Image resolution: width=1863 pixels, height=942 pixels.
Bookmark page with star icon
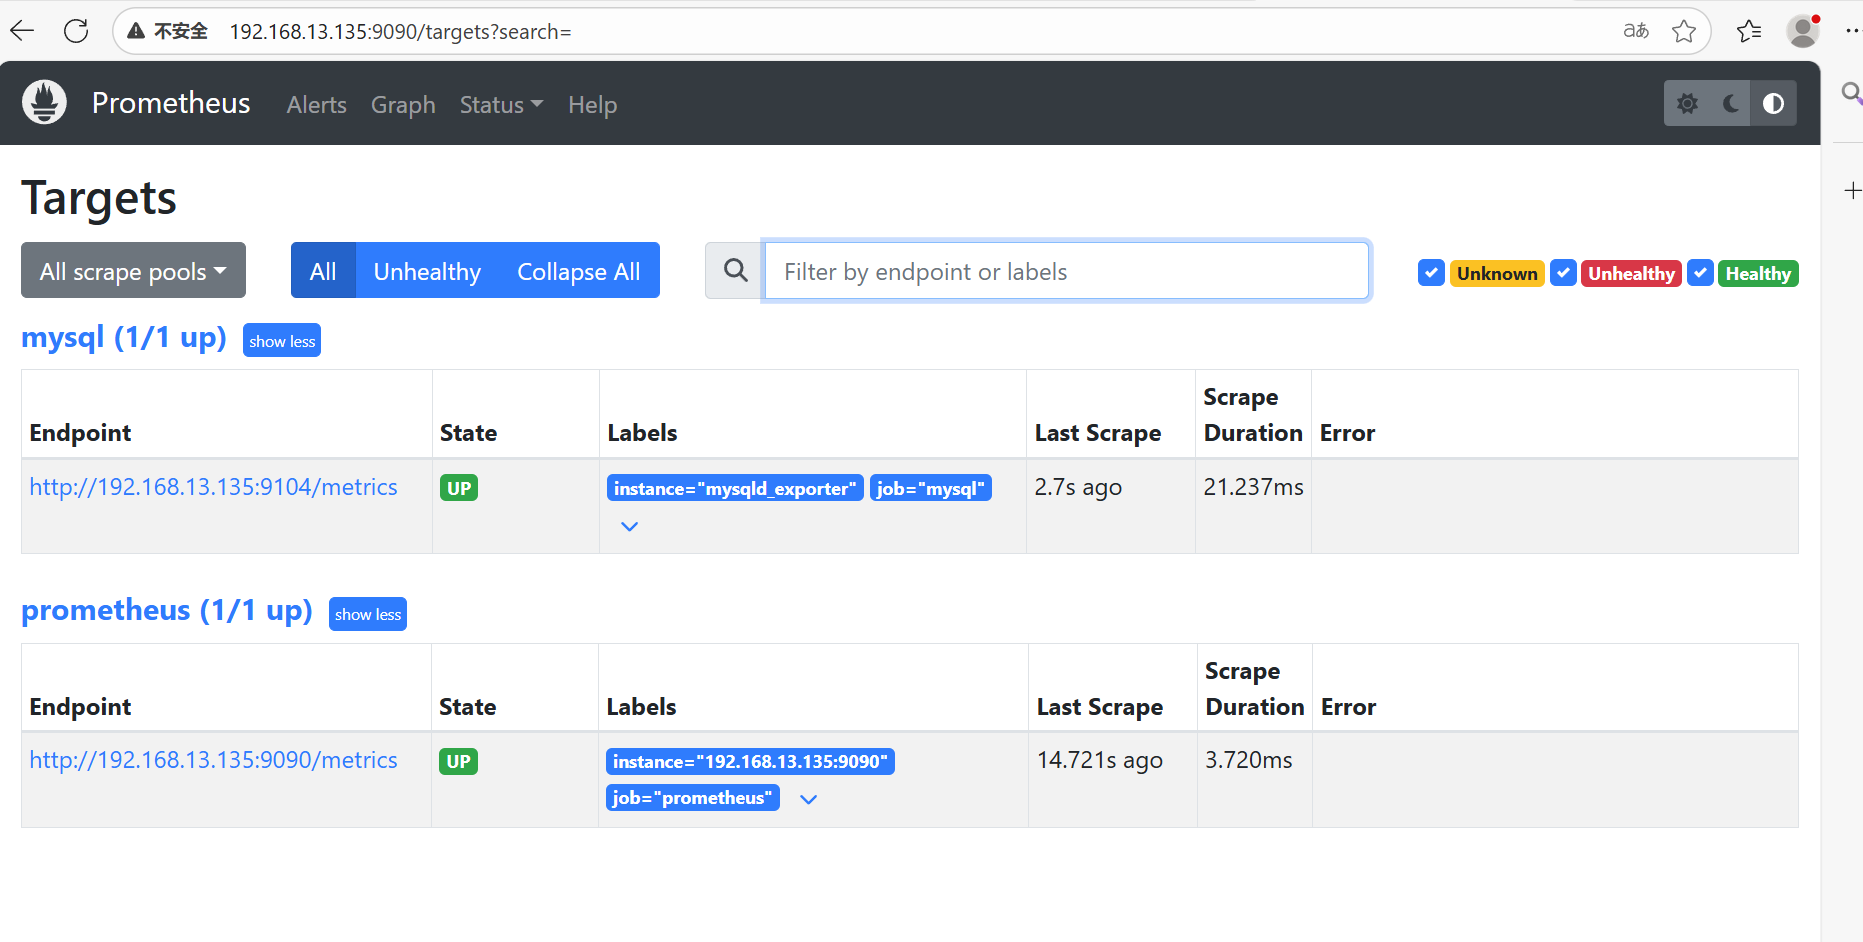click(1684, 31)
